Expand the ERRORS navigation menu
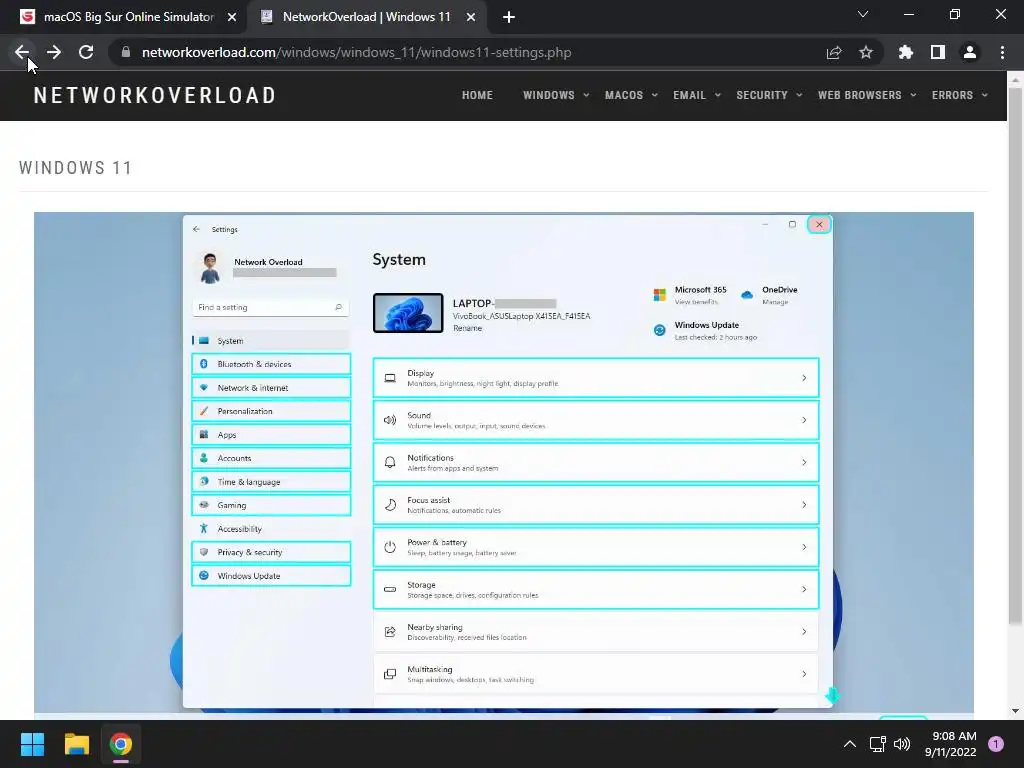1024x768 pixels. click(x=959, y=95)
